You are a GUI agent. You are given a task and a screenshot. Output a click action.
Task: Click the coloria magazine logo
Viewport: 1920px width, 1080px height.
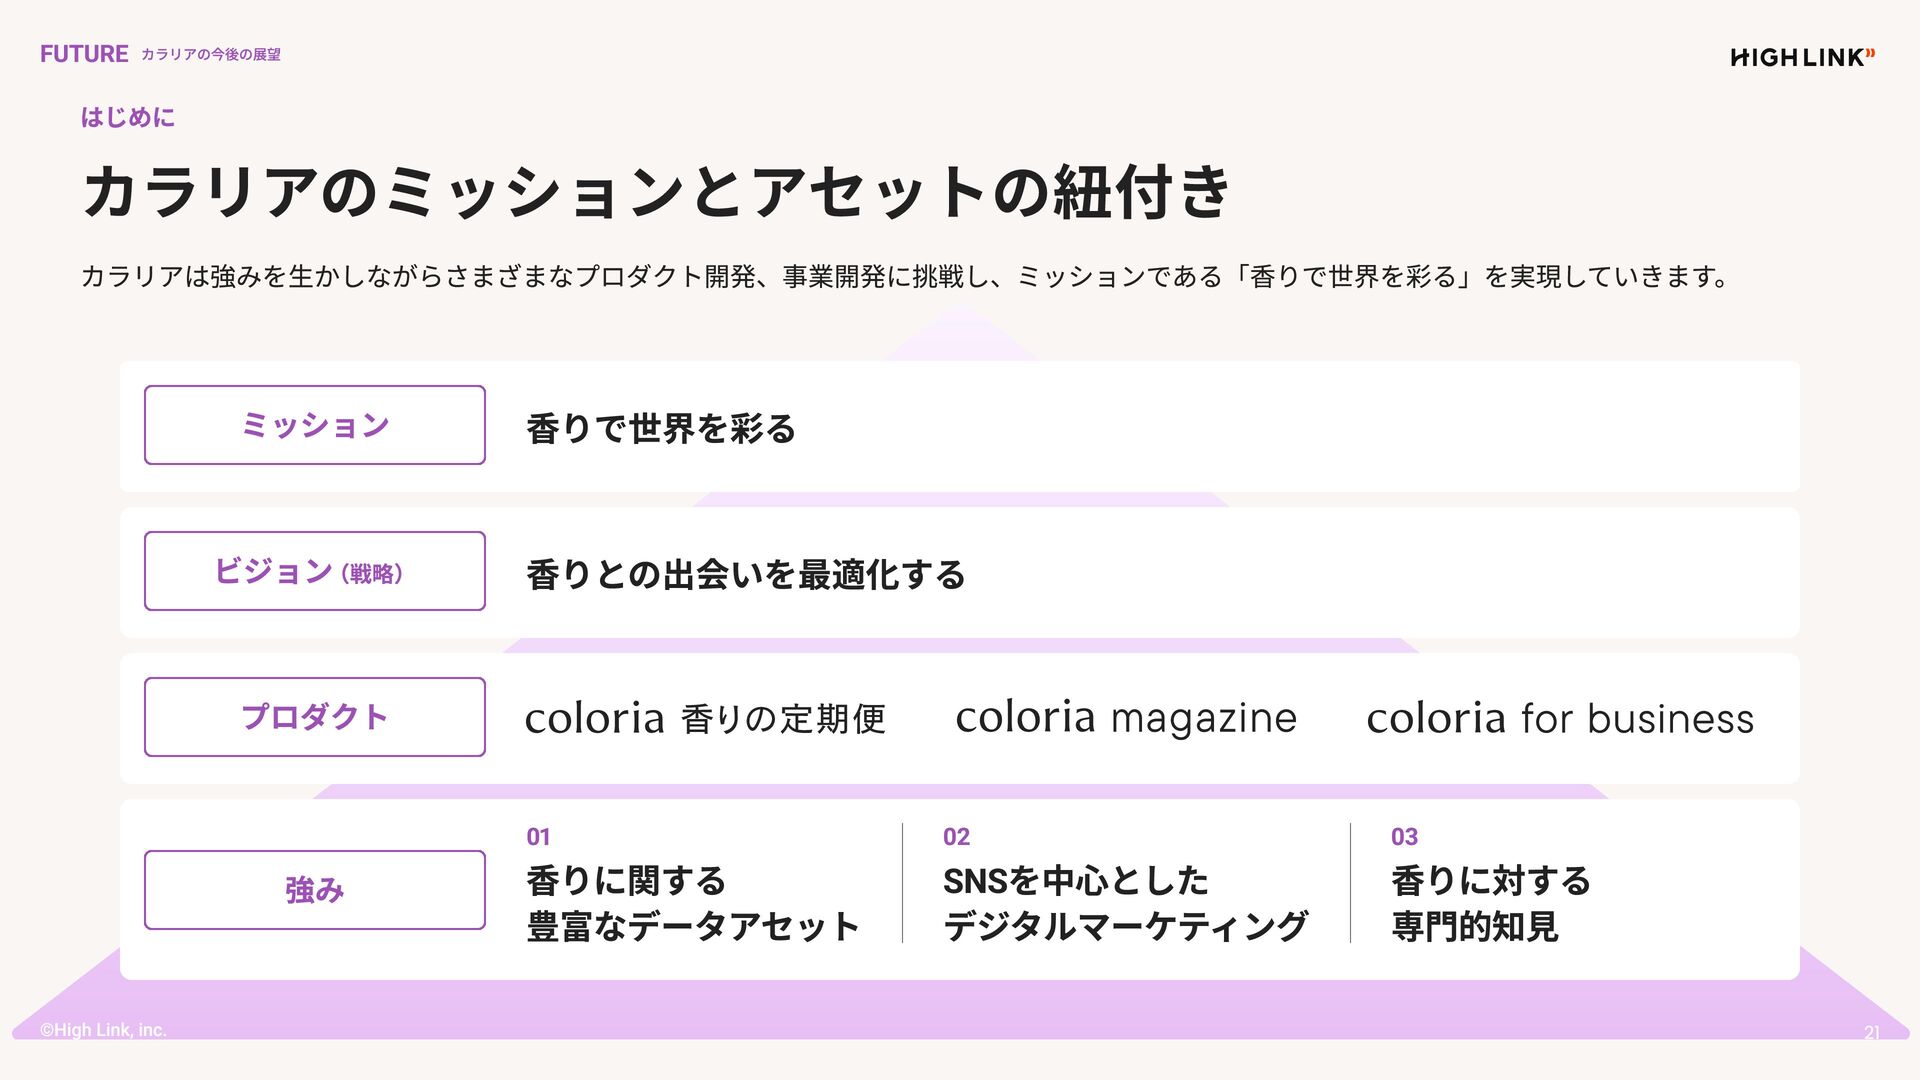[x=1126, y=718]
